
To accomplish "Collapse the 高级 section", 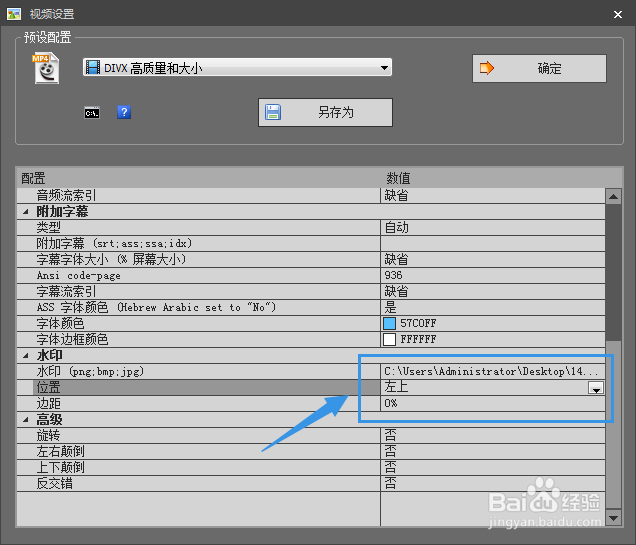I will (x=26, y=420).
